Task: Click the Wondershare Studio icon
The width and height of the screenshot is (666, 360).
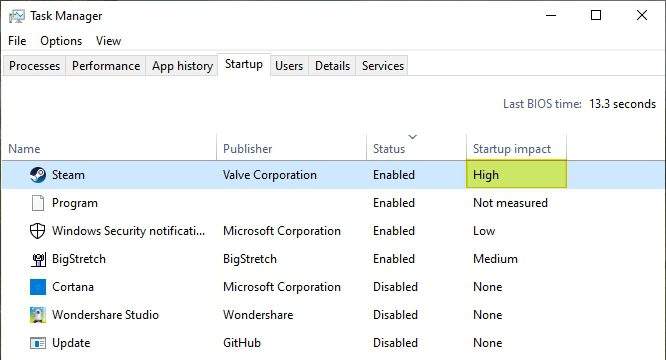Action: point(38,315)
